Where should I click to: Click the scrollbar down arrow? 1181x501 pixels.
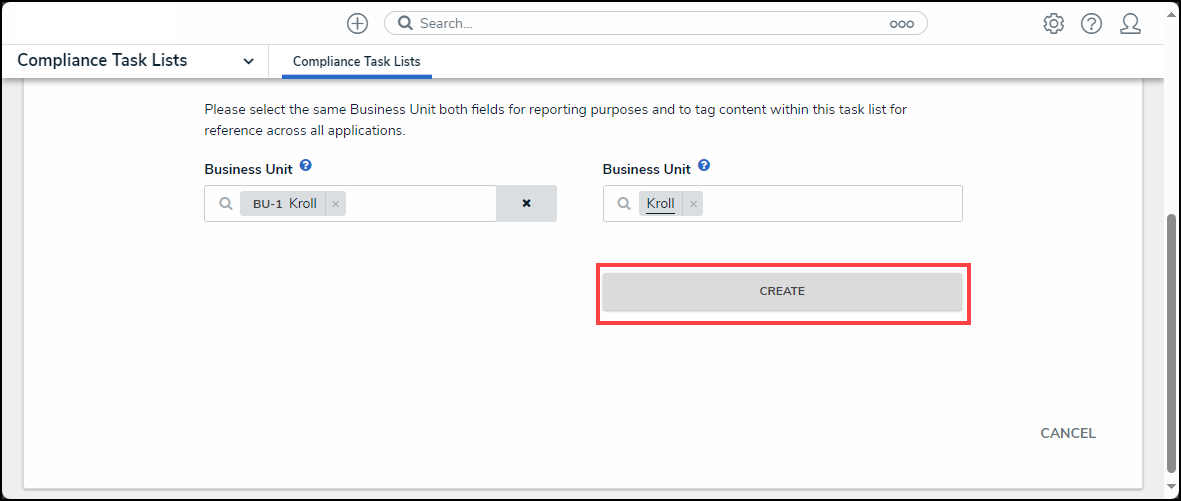pyautogui.click(x=1172, y=486)
